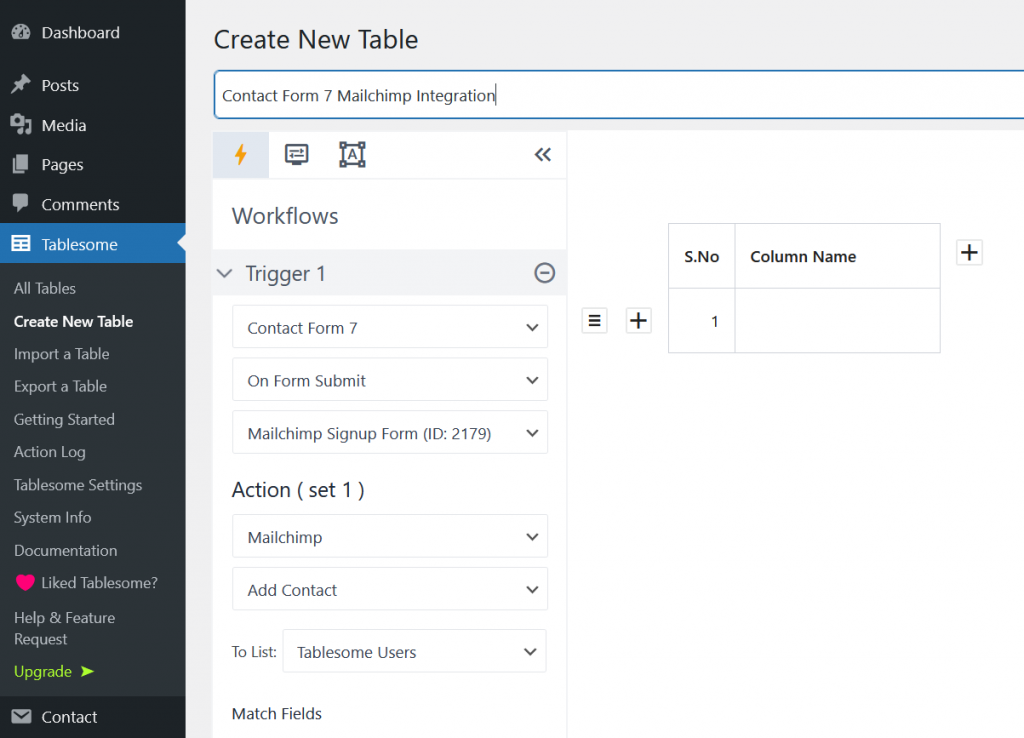Click the Tablesome table grid icon
The height and width of the screenshot is (738, 1024).
click(x=21, y=243)
